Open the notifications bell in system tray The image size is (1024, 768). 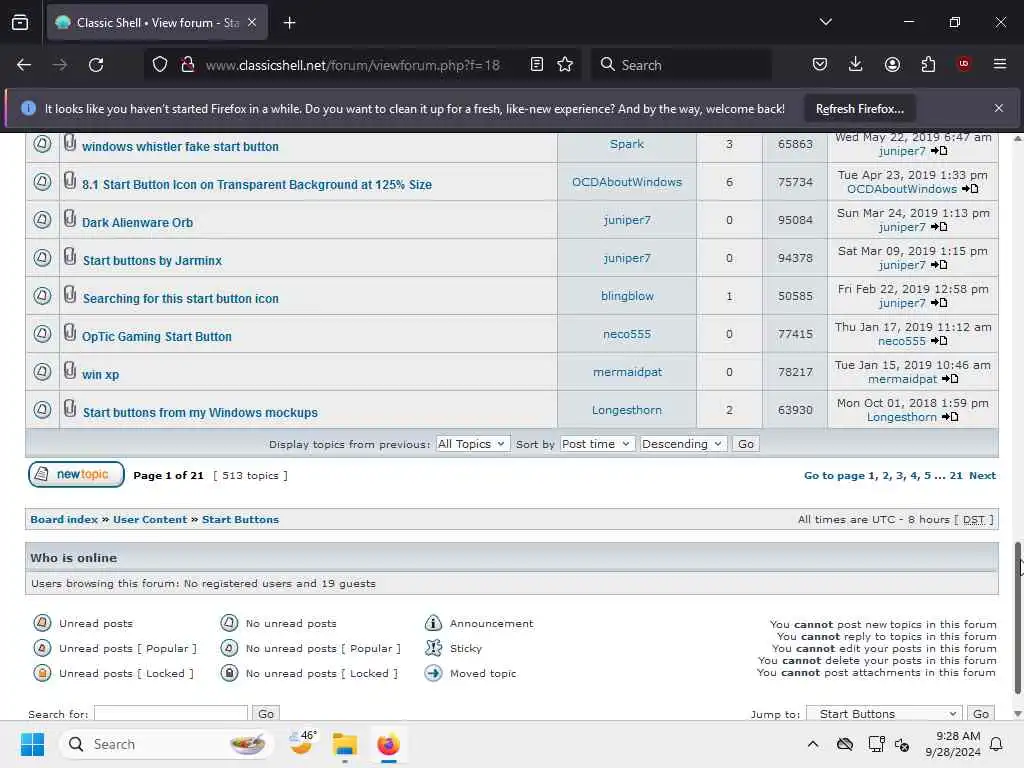[996, 744]
